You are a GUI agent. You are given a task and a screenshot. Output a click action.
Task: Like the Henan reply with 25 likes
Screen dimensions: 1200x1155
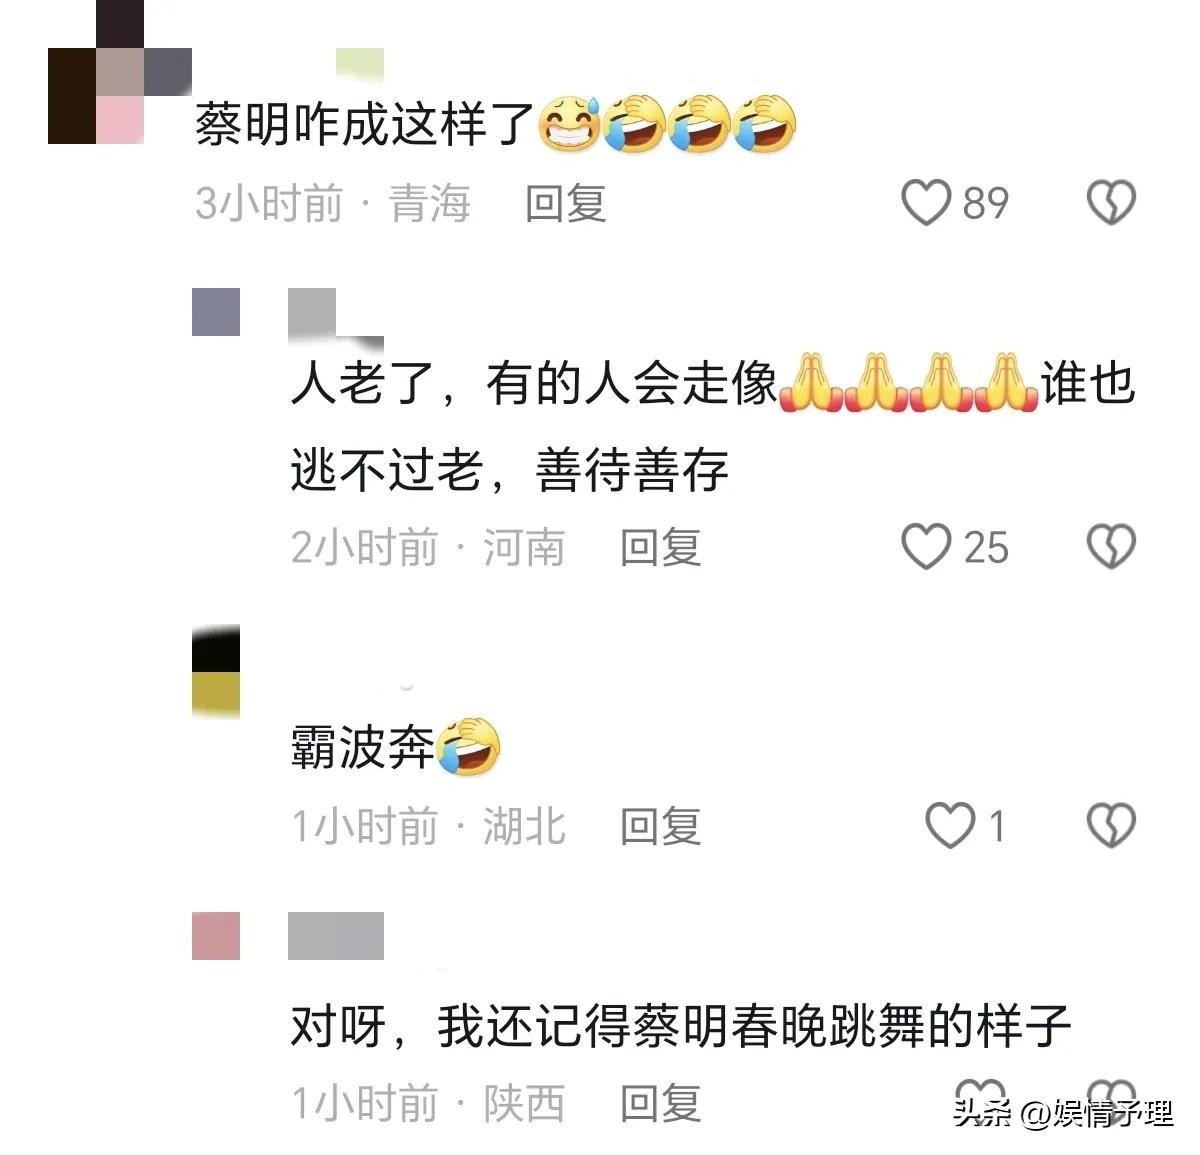point(926,547)
